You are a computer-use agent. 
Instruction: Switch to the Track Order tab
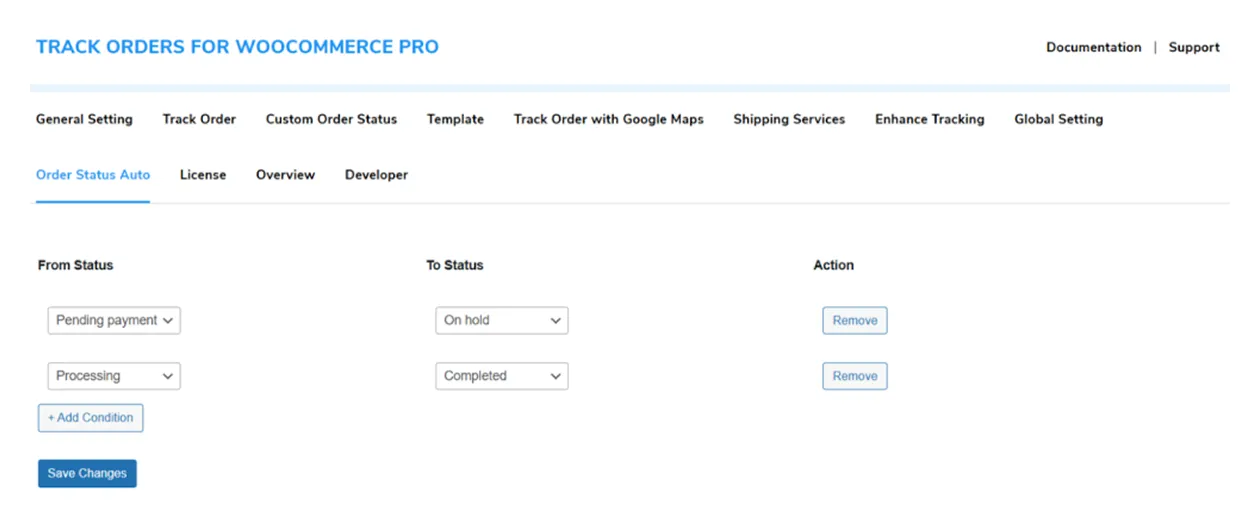coord(199,119)
